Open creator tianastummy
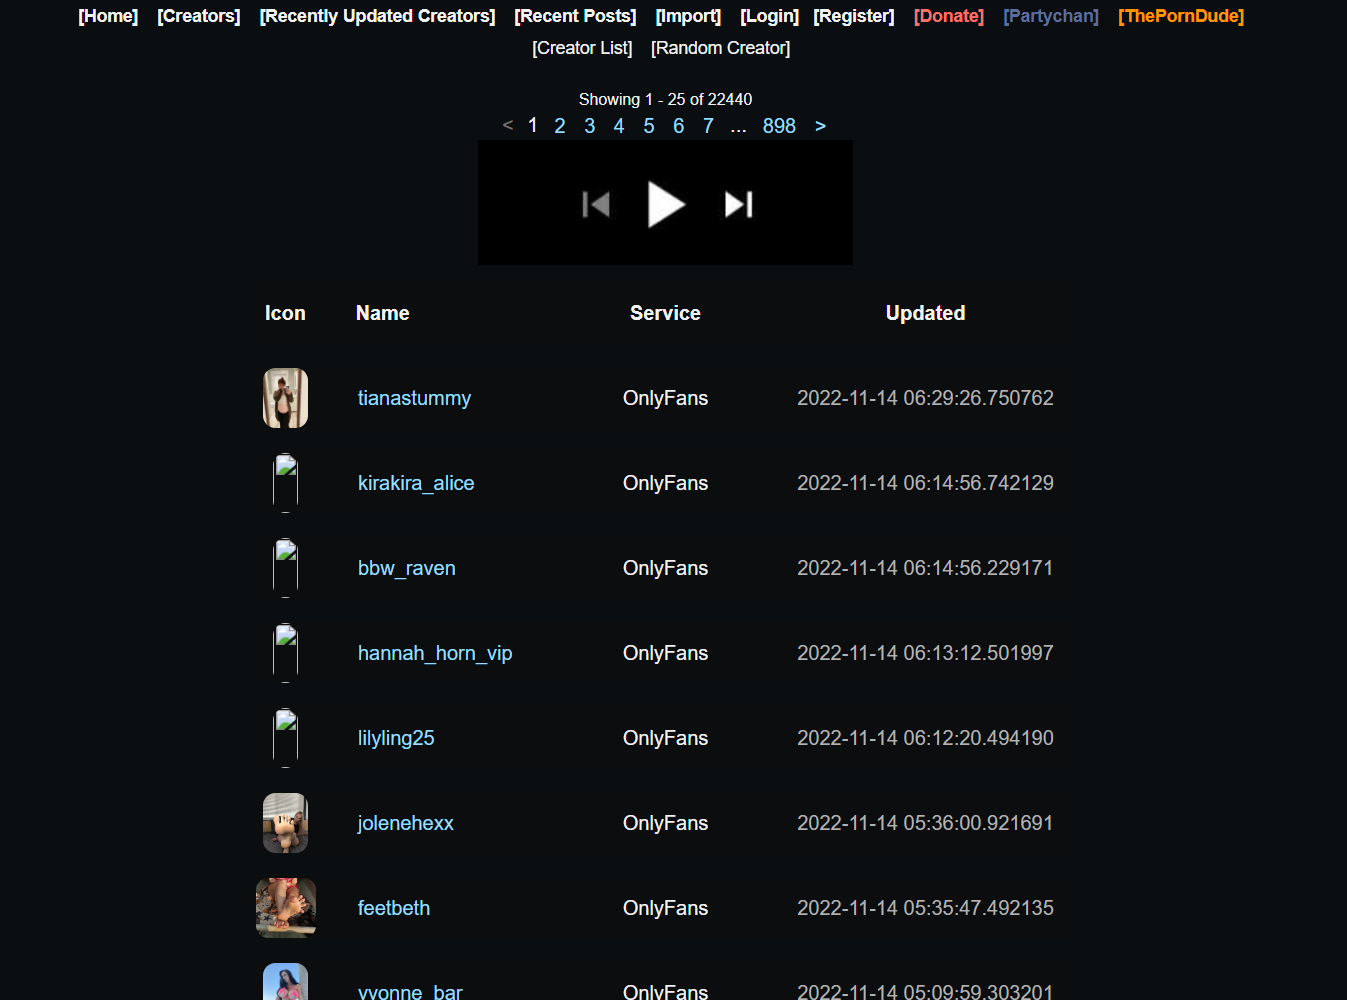The width and height of the screenshot is (1347, 1000). (x=414, y=398)
